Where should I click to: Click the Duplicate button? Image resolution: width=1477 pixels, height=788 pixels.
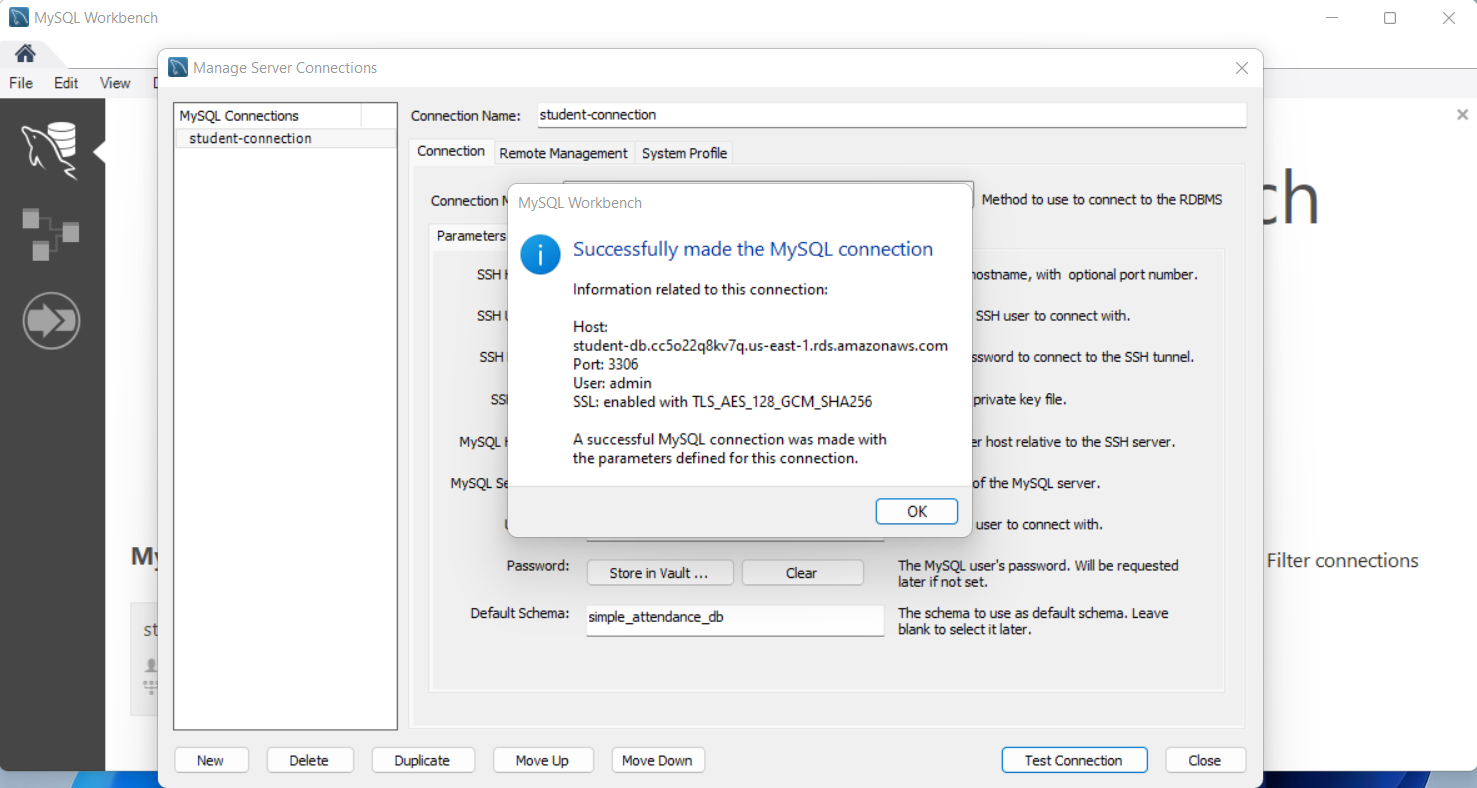(423, 760)
